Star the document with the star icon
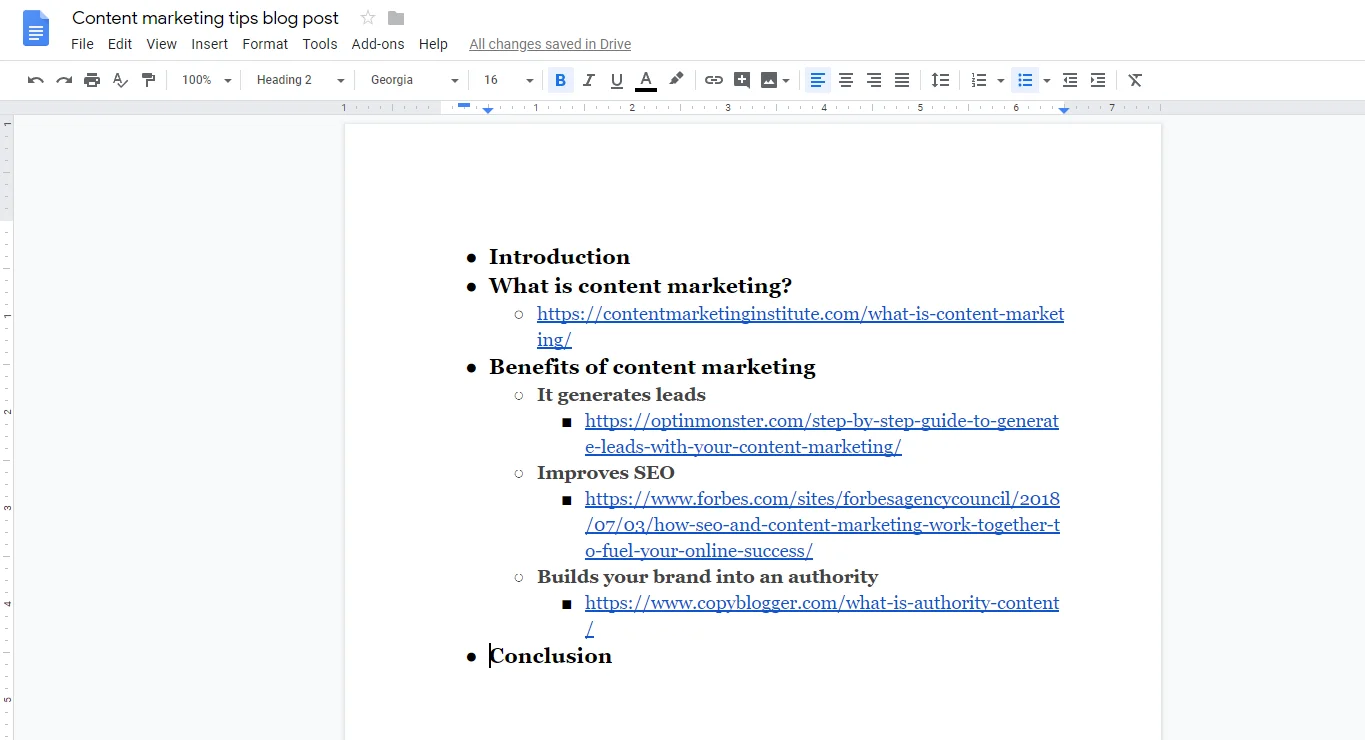The width and height of the screenshot is (1365, 740). click(368, 18)
